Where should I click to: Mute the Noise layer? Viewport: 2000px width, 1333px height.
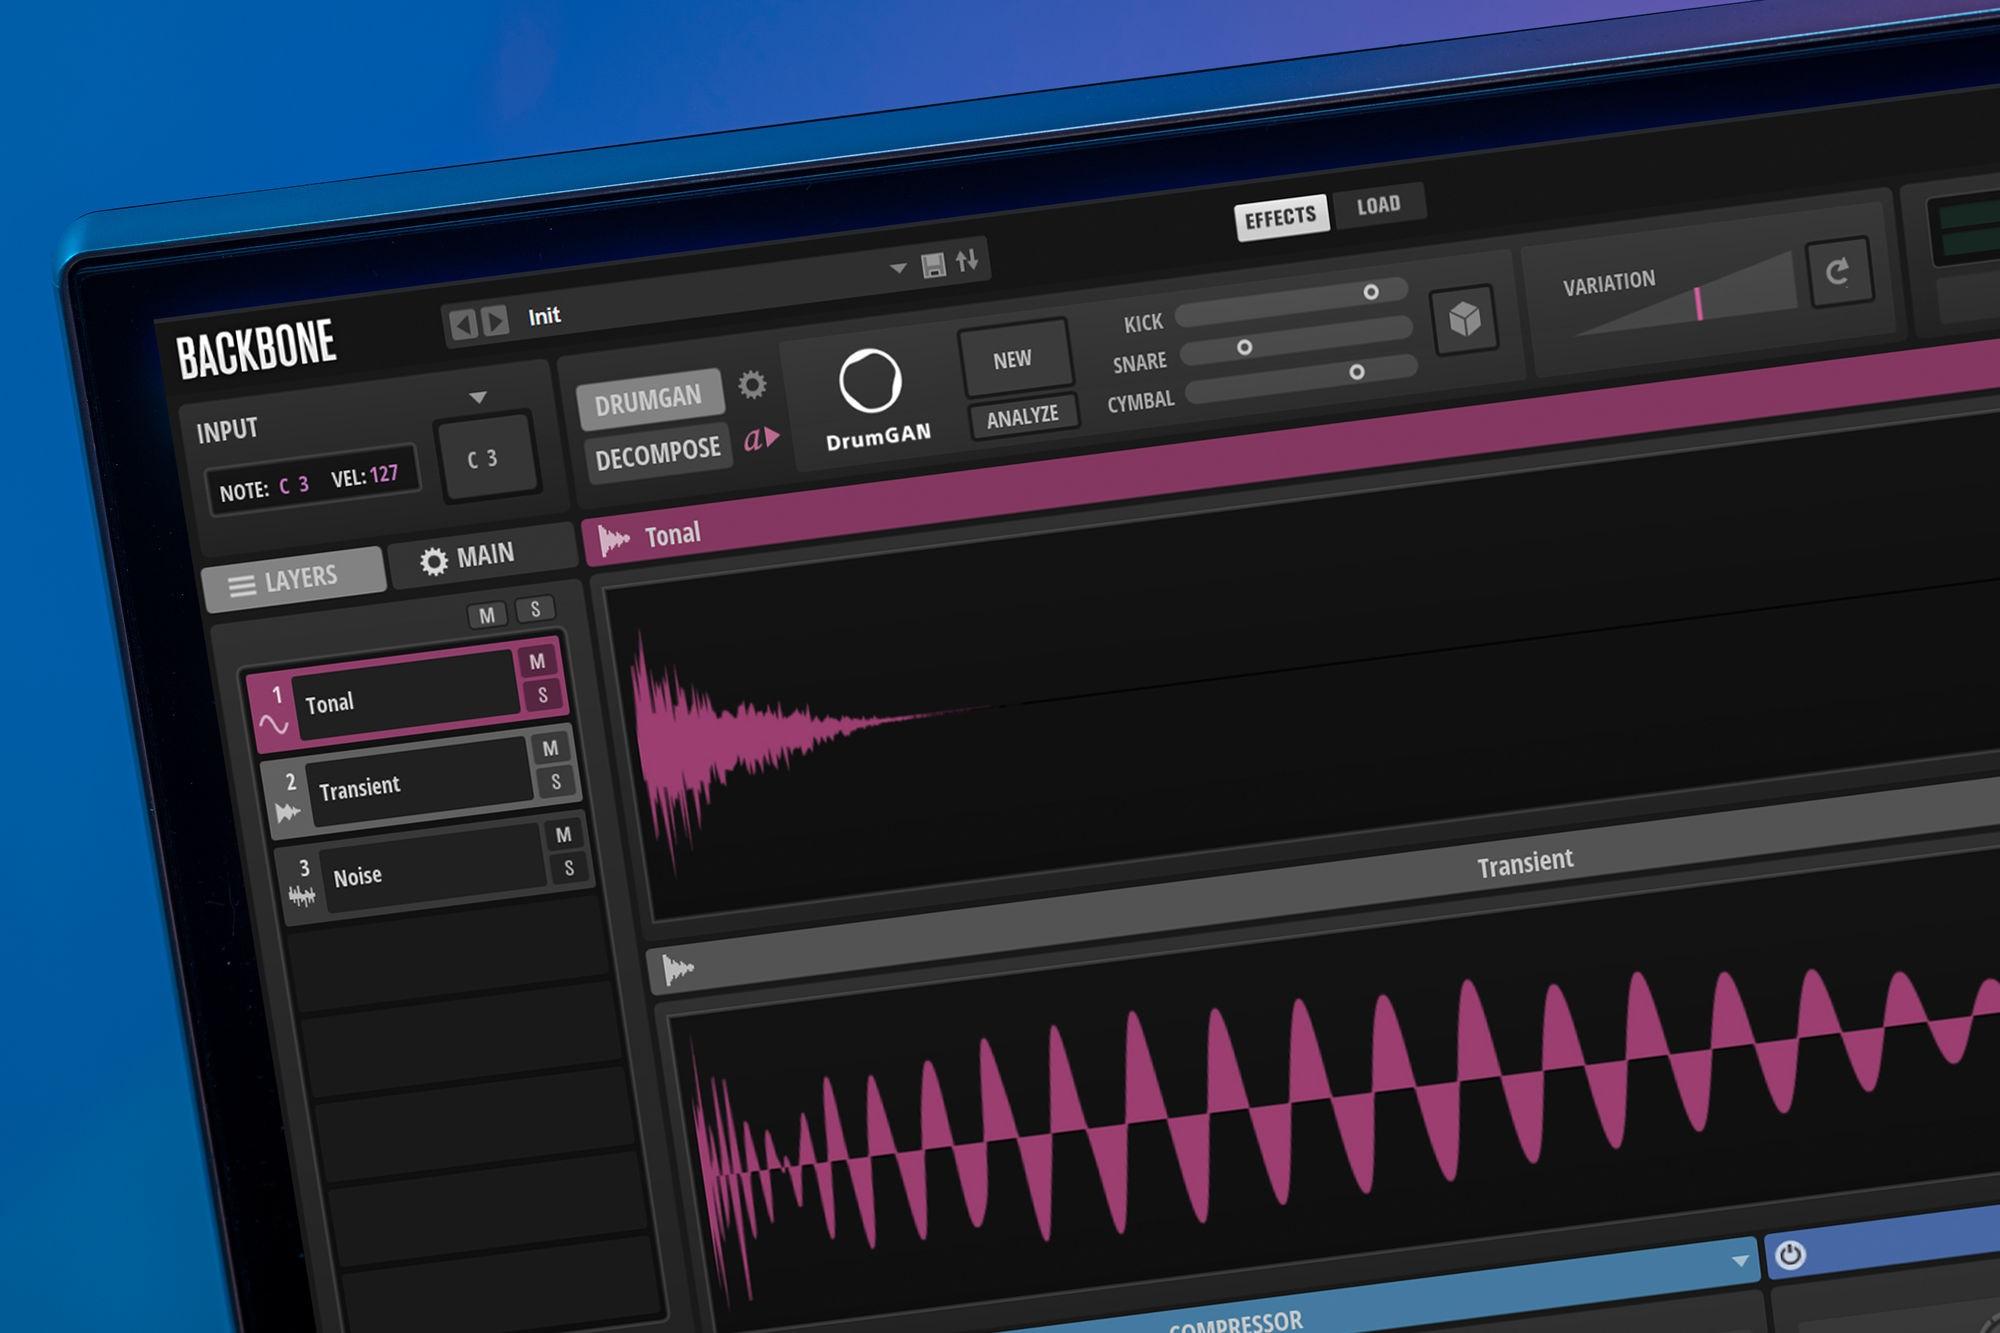[x=563, y=835]
